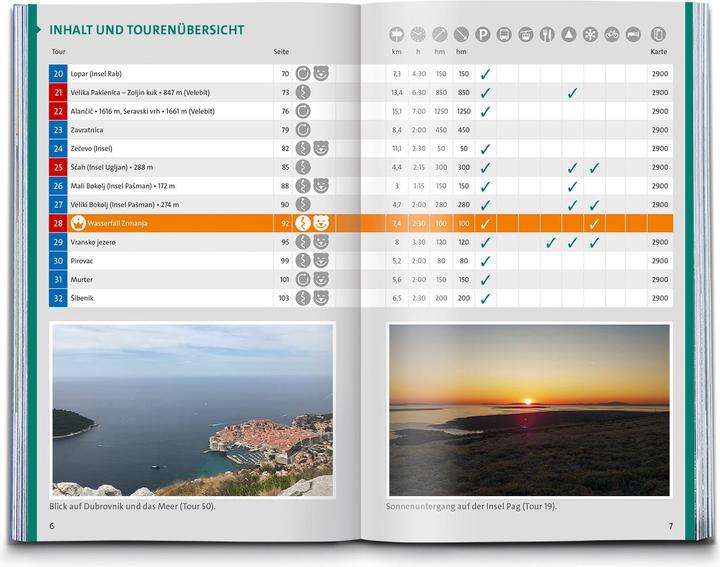This screenshot has width=720, height=567.
Task: Open the Veliki Bokolj (Insel Pašman) entry
Action: coord(124,205)
